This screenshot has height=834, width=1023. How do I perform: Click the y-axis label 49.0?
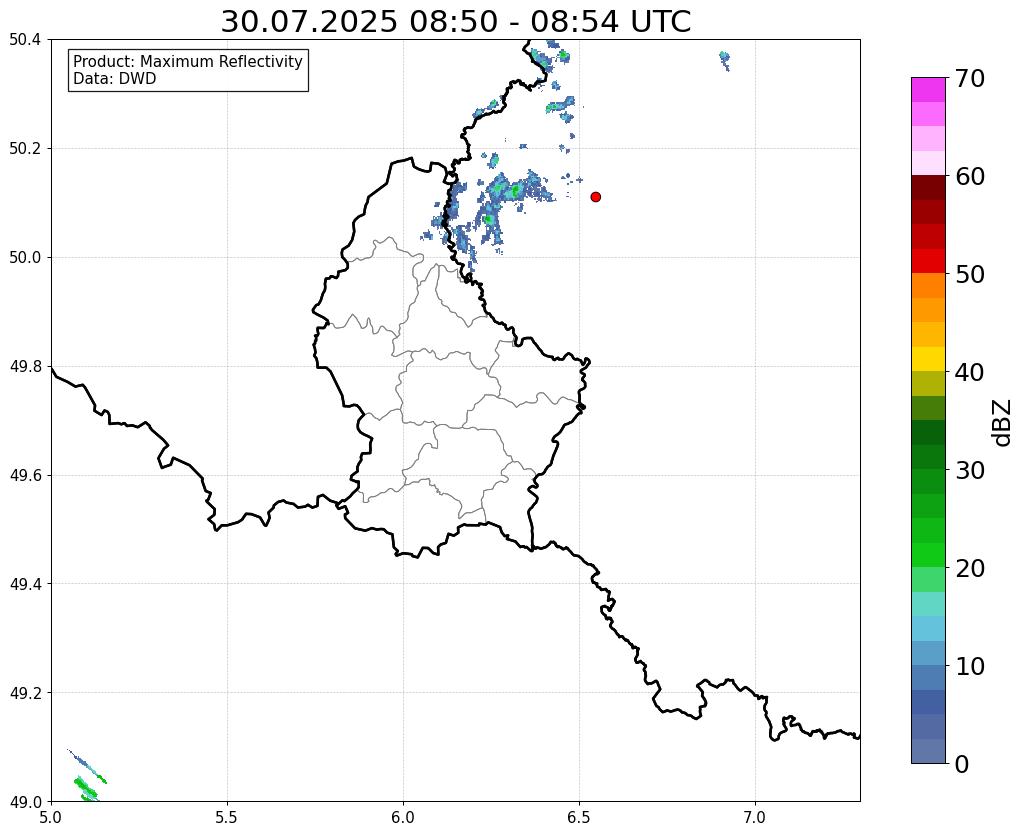tap(25, 802)
